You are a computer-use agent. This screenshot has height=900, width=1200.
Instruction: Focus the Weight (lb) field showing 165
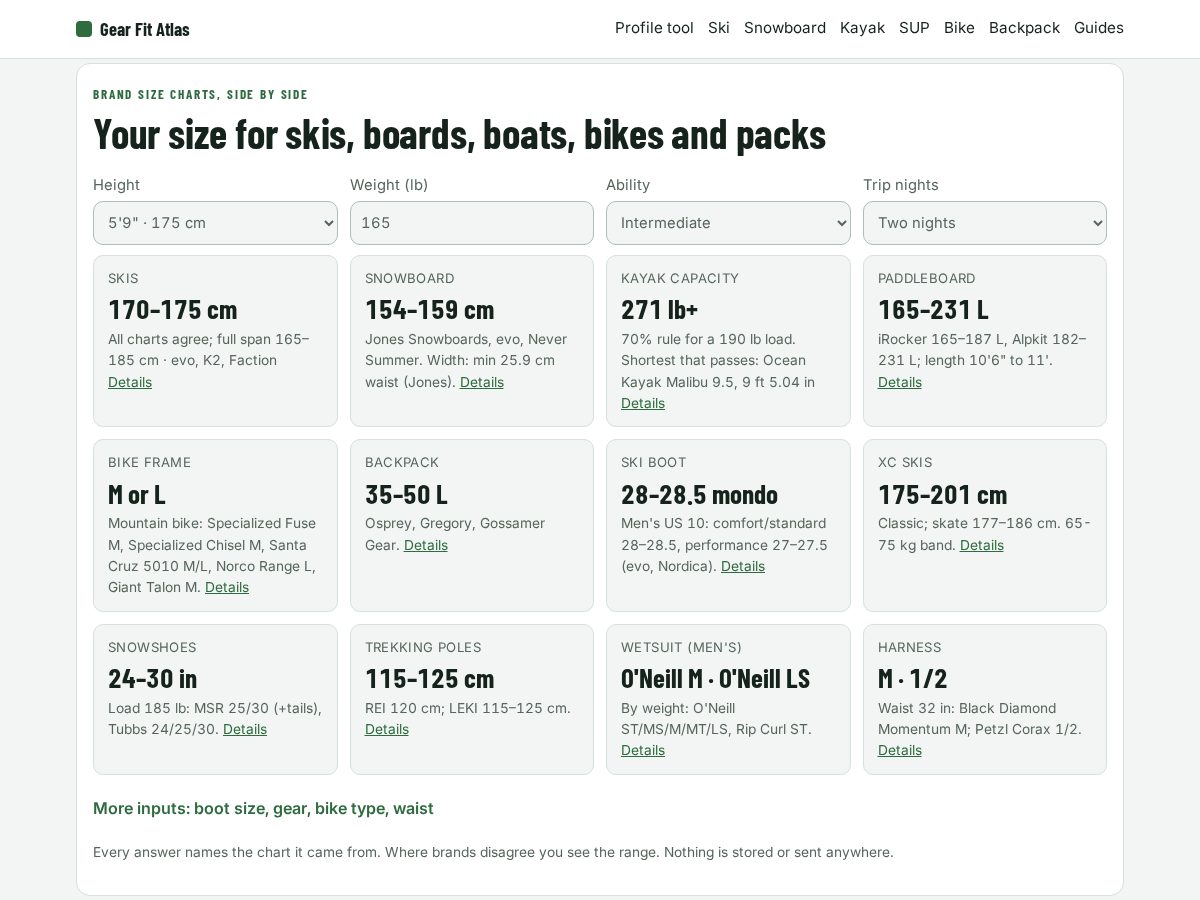(472, 223)
